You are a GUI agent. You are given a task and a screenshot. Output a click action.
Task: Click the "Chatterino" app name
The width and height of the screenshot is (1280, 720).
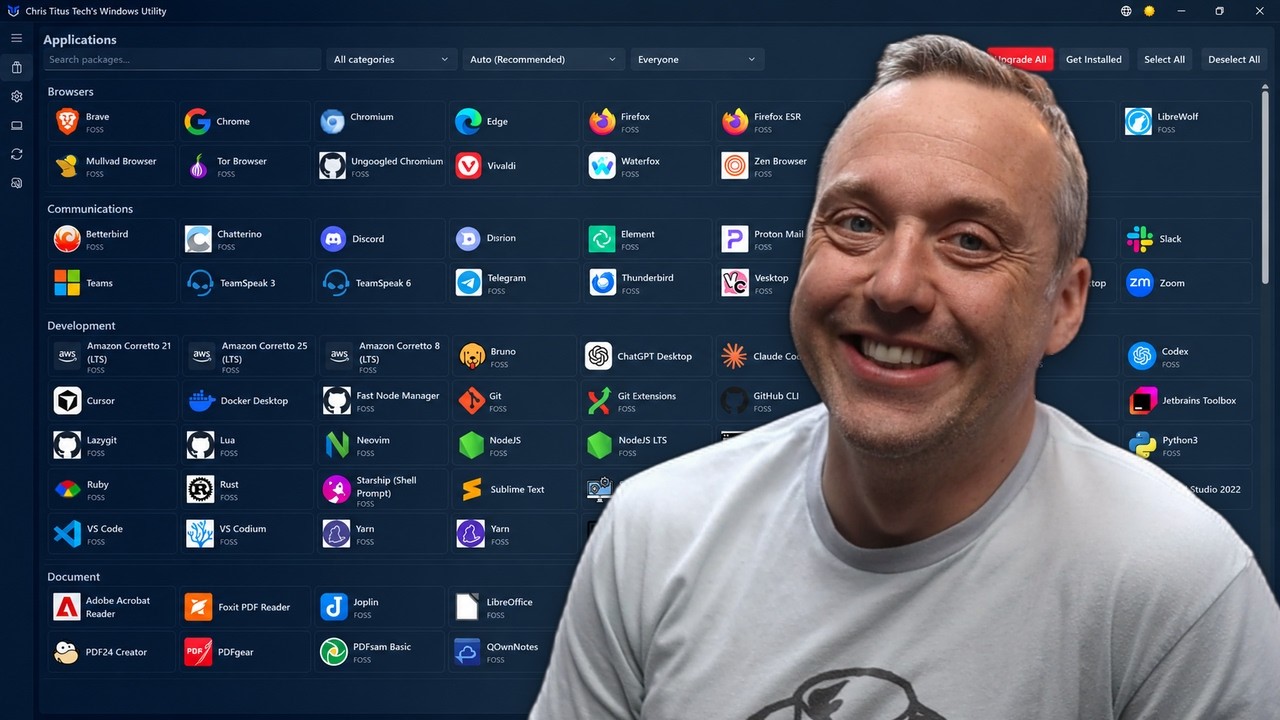239,234
